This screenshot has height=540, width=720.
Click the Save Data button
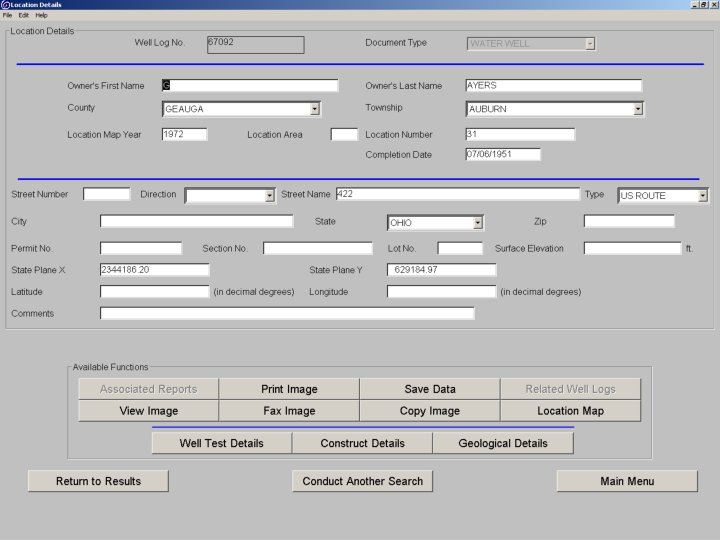(430, 389)
